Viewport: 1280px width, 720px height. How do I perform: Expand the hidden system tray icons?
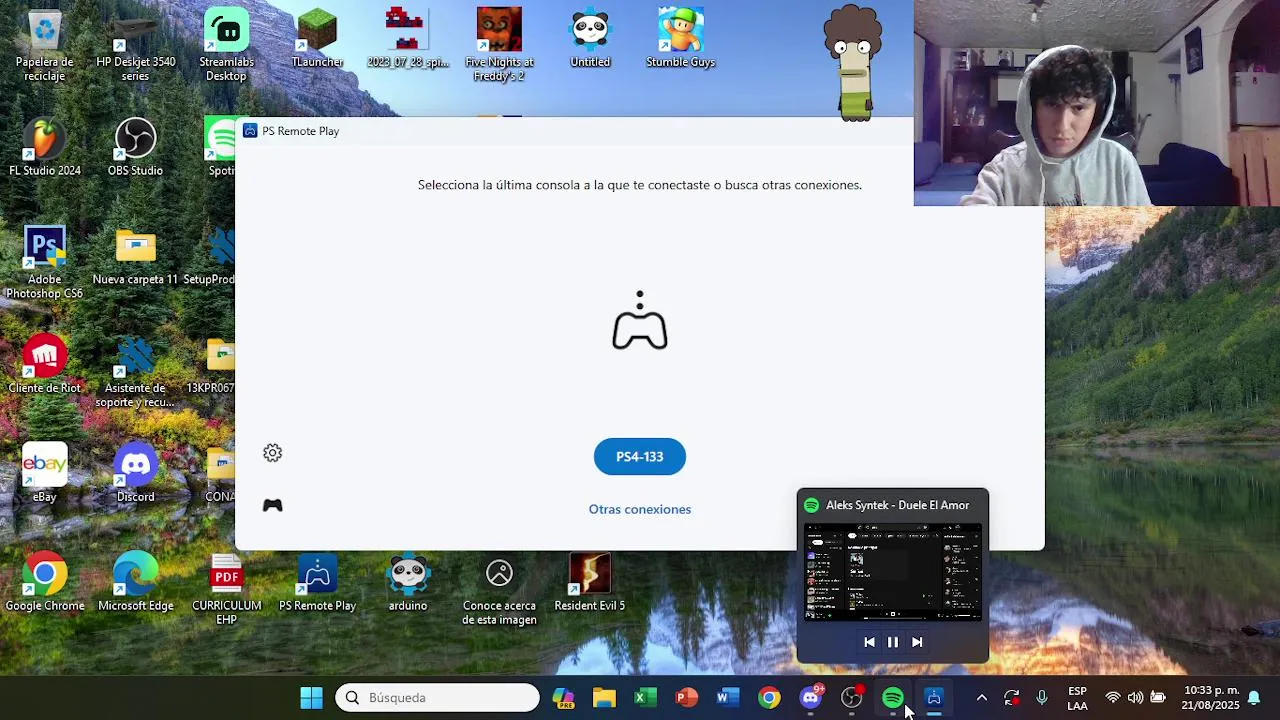[981, 698]
